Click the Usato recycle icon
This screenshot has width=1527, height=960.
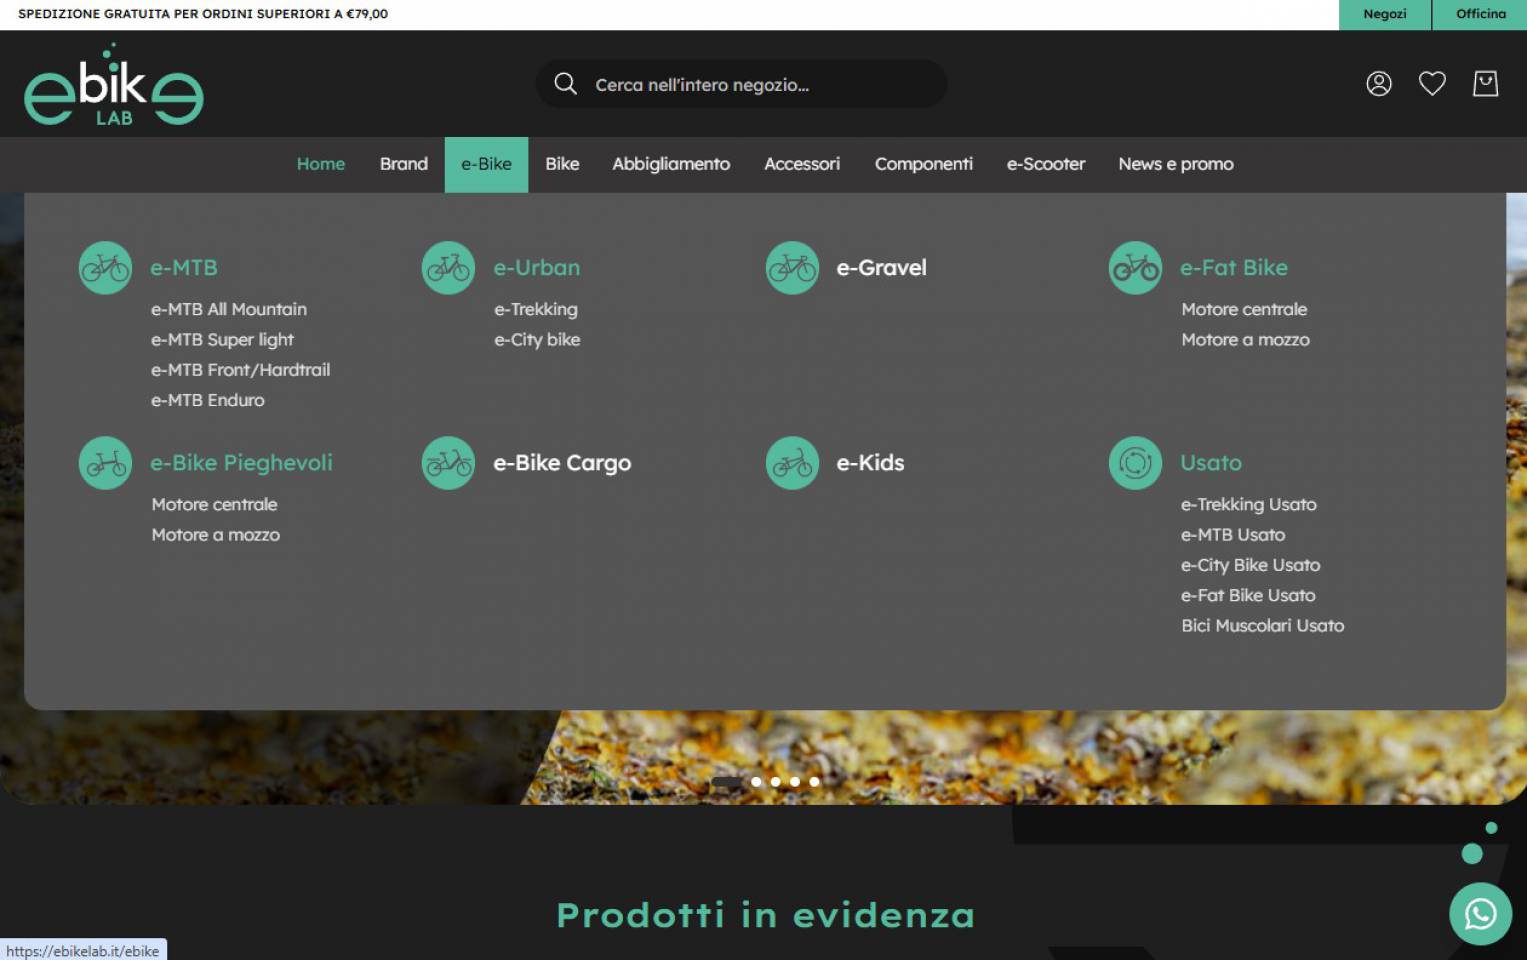tap(1135, 463)
